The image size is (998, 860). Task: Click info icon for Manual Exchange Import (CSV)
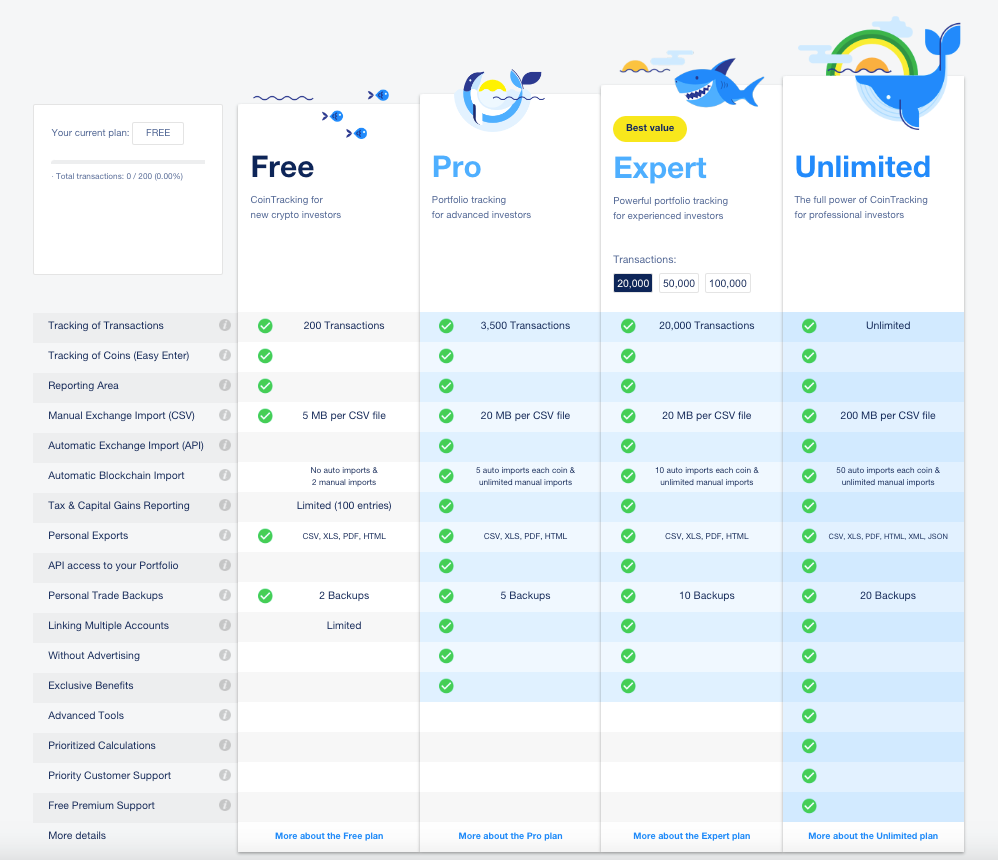[225, 414]
